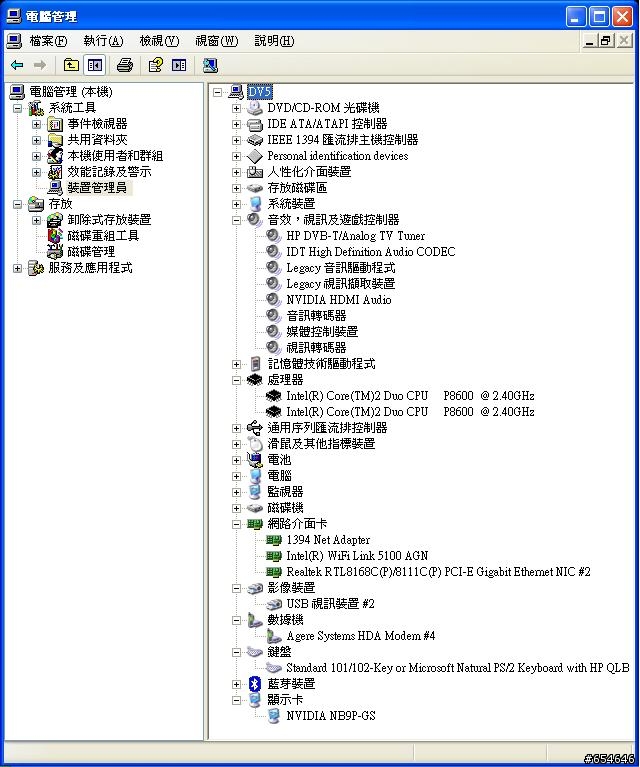Click the 處理器 chip icon
Image resolution: width=640 pixels, height=767 pixels.
tap(255, 380)
